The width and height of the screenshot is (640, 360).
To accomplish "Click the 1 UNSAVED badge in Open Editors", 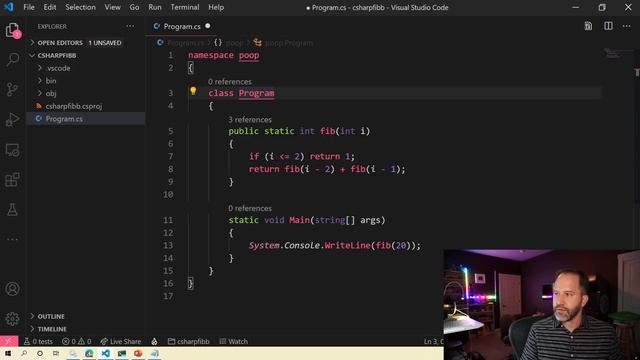I will [105, 42].
